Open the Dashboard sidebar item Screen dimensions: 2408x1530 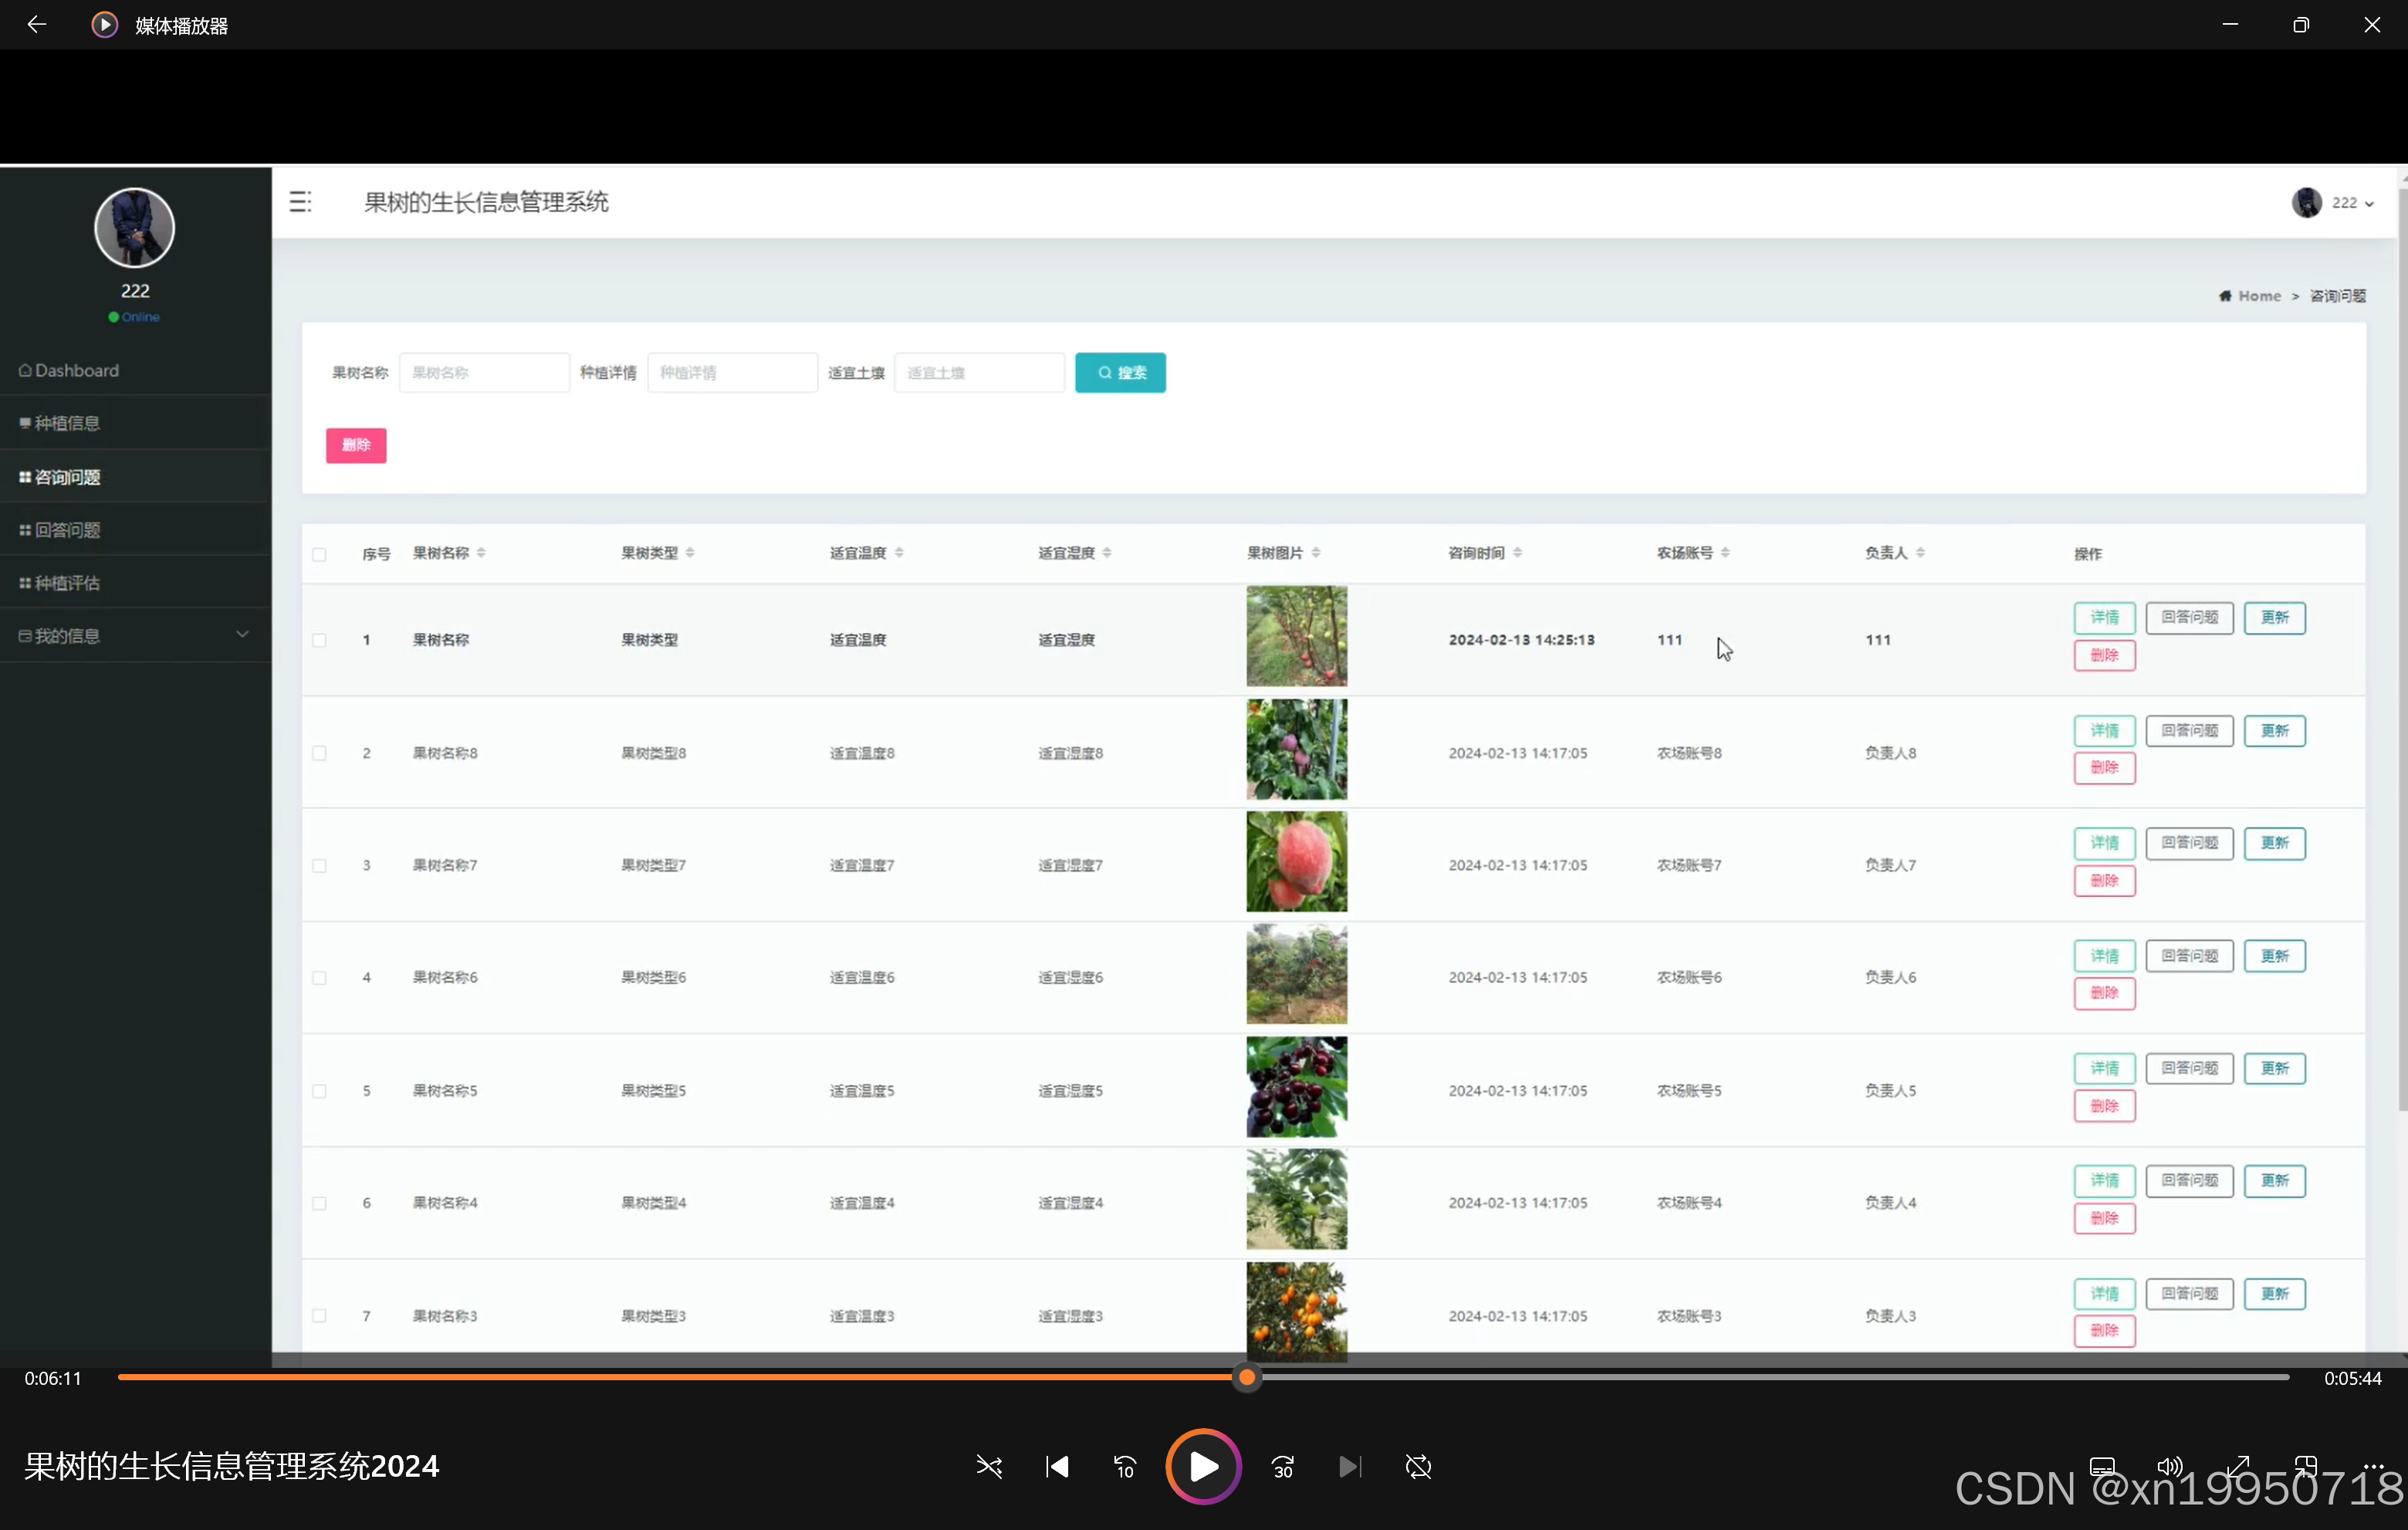pos(135,370)
